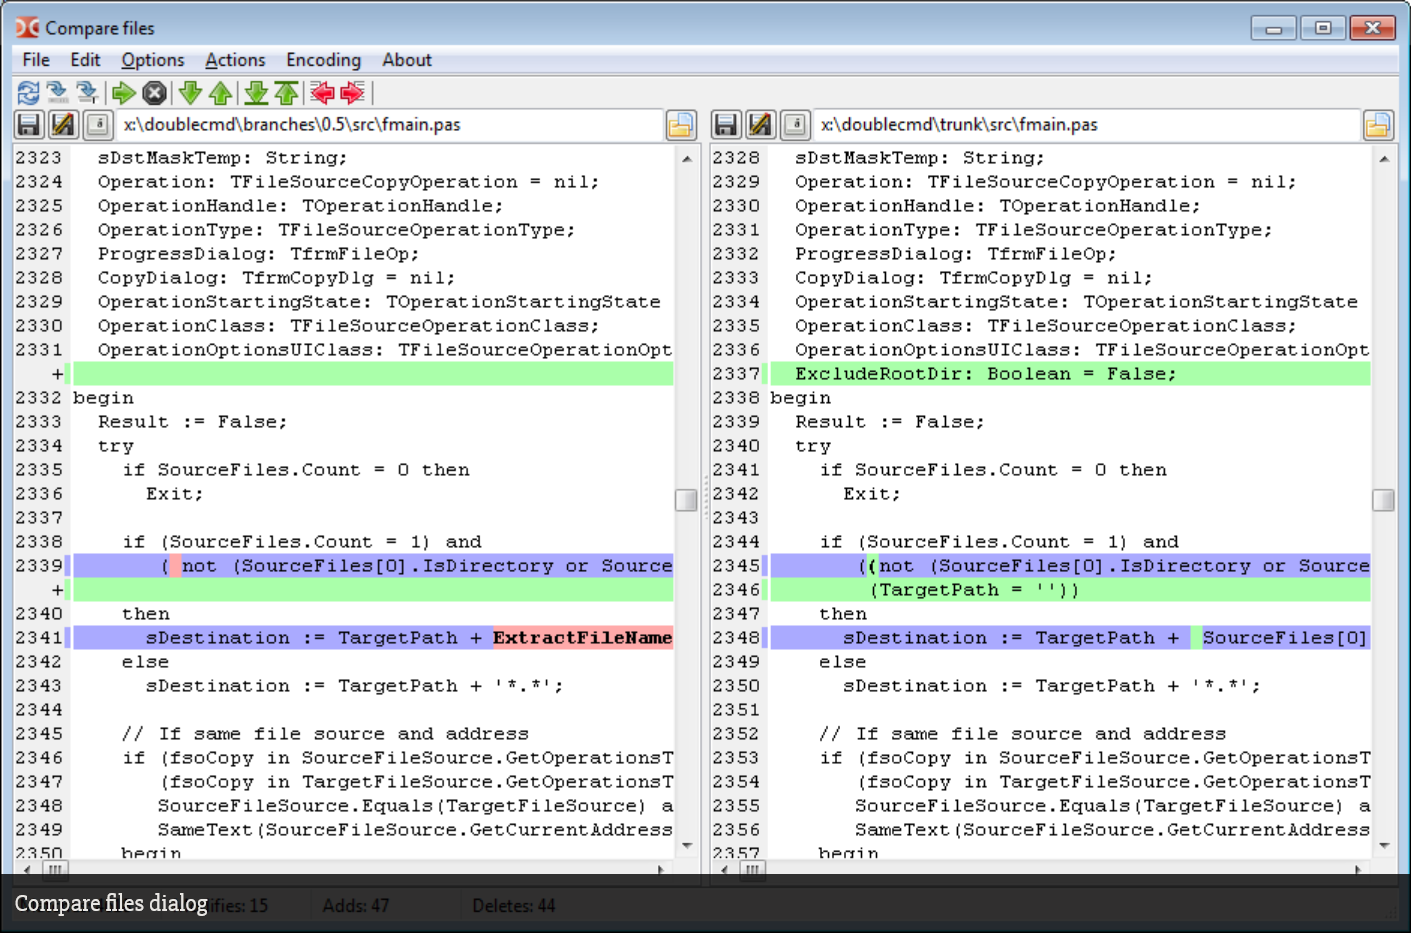Viewport: 1411px width, 933px height.
Task: Open encoding button for the left file
Action: [x=97, y=125]
